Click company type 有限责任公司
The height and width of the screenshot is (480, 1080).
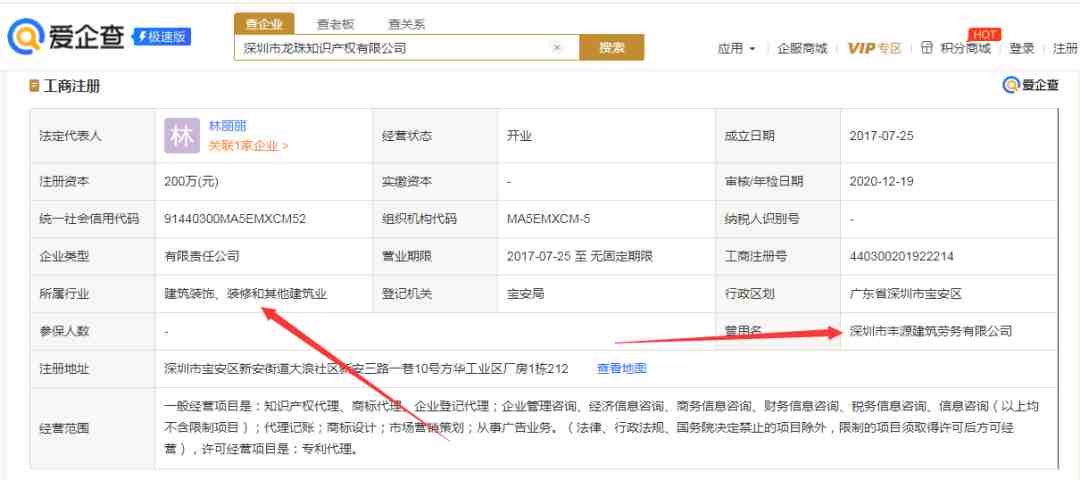202,256
